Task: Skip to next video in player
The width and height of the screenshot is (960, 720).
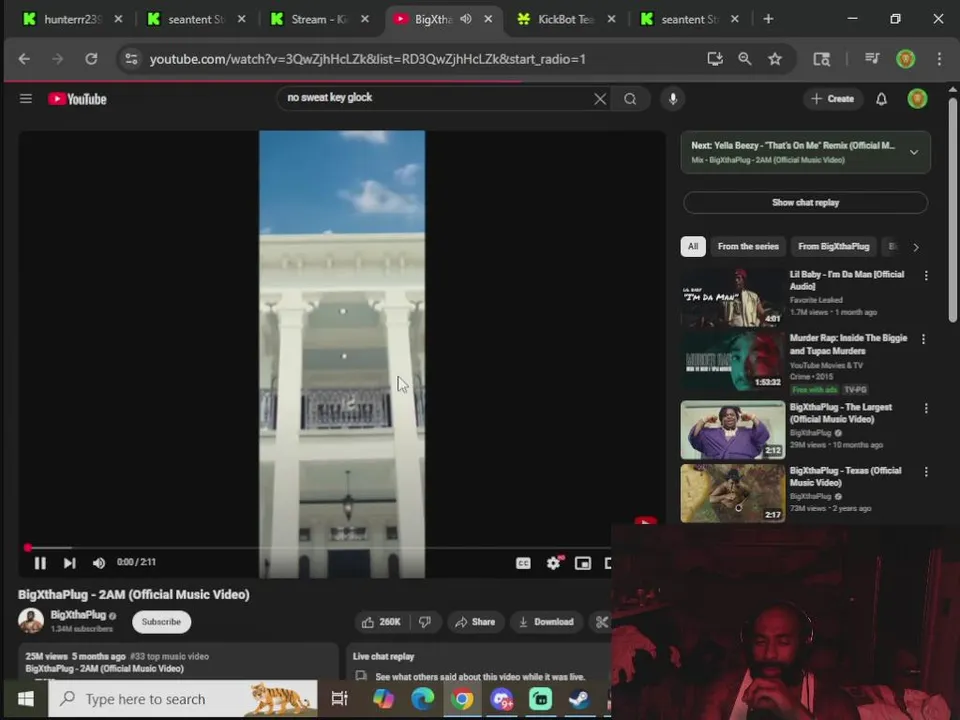Action: (69, 563)
